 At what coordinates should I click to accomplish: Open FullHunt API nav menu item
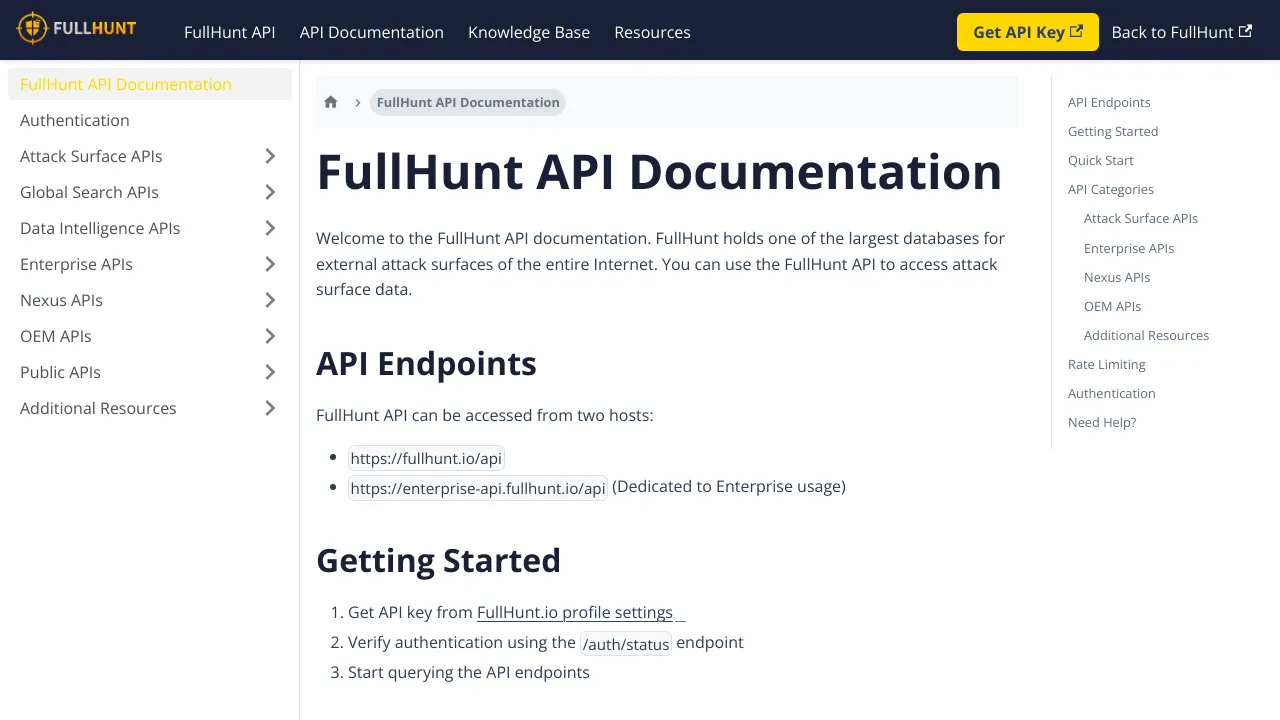coord(230,32)
